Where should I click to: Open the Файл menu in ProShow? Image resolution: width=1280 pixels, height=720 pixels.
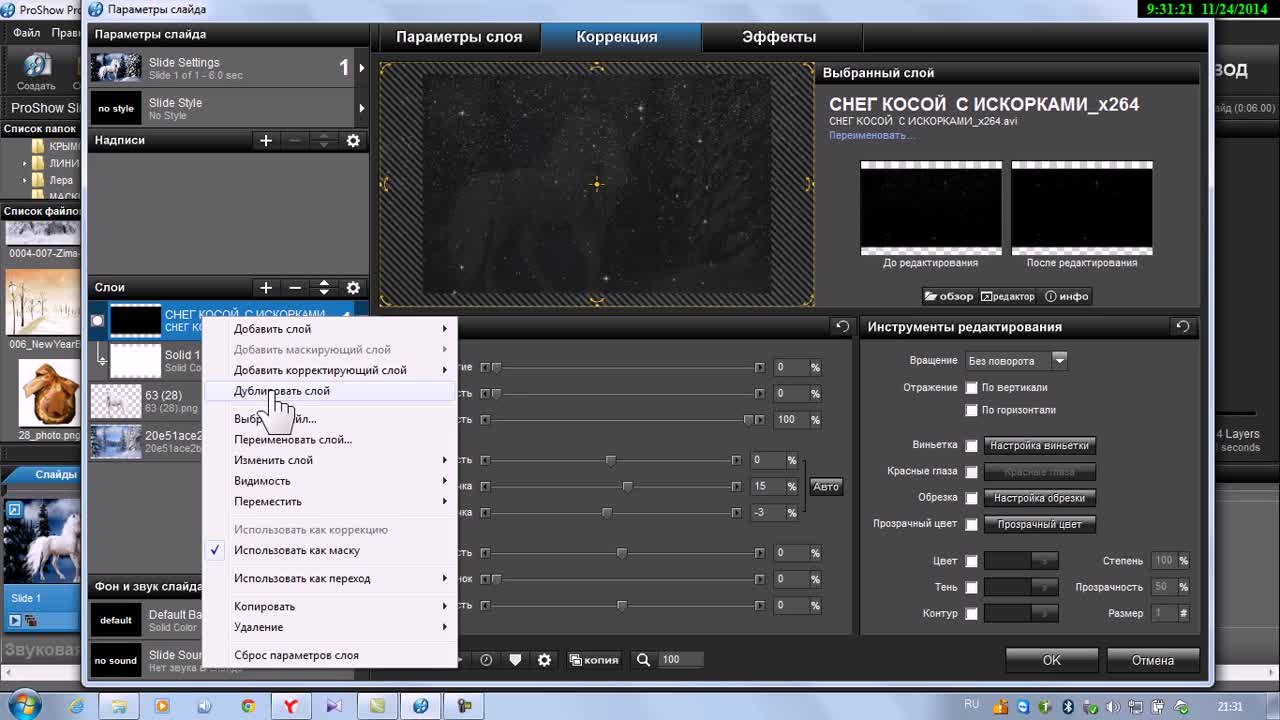click(28, 33)
